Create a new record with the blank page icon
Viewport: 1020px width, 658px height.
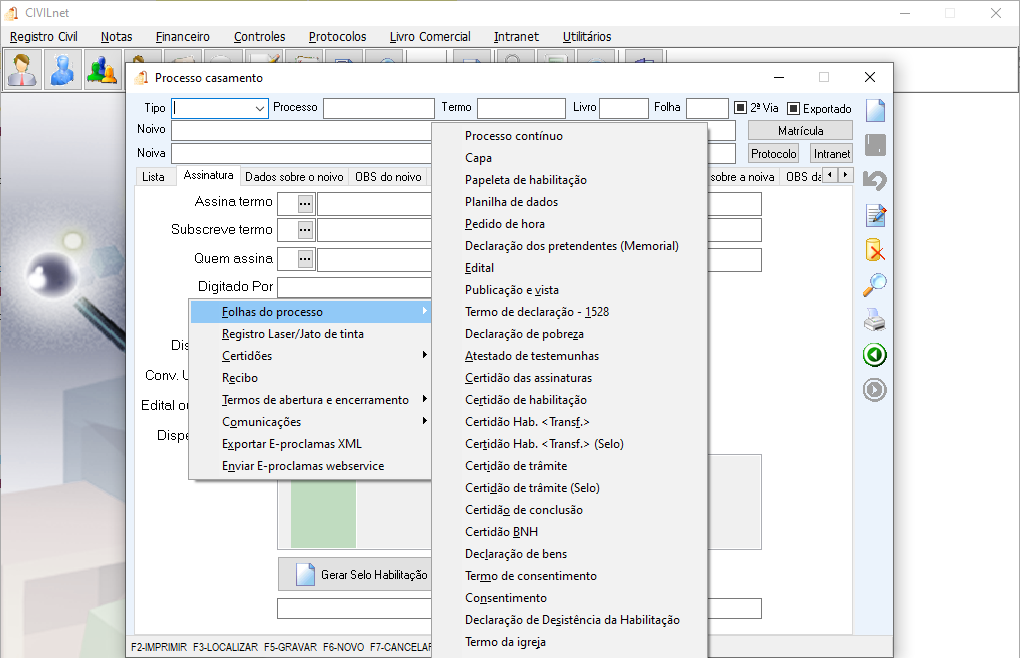tap(876, 111)
